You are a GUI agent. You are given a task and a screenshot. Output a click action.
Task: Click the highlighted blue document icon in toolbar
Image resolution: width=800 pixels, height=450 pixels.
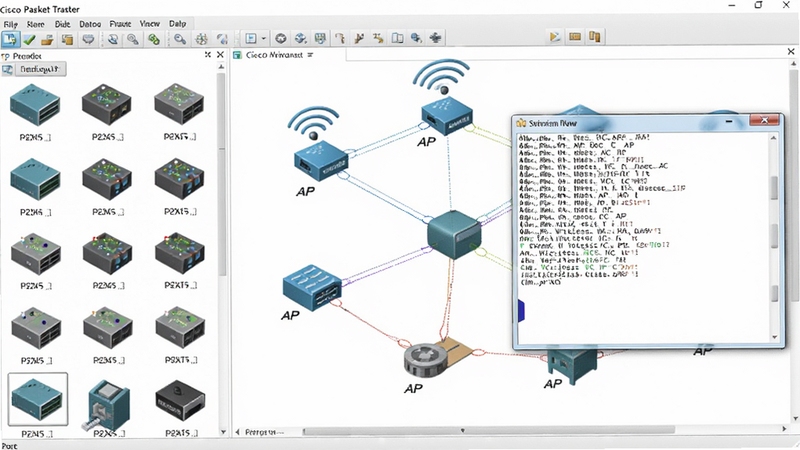10,39
